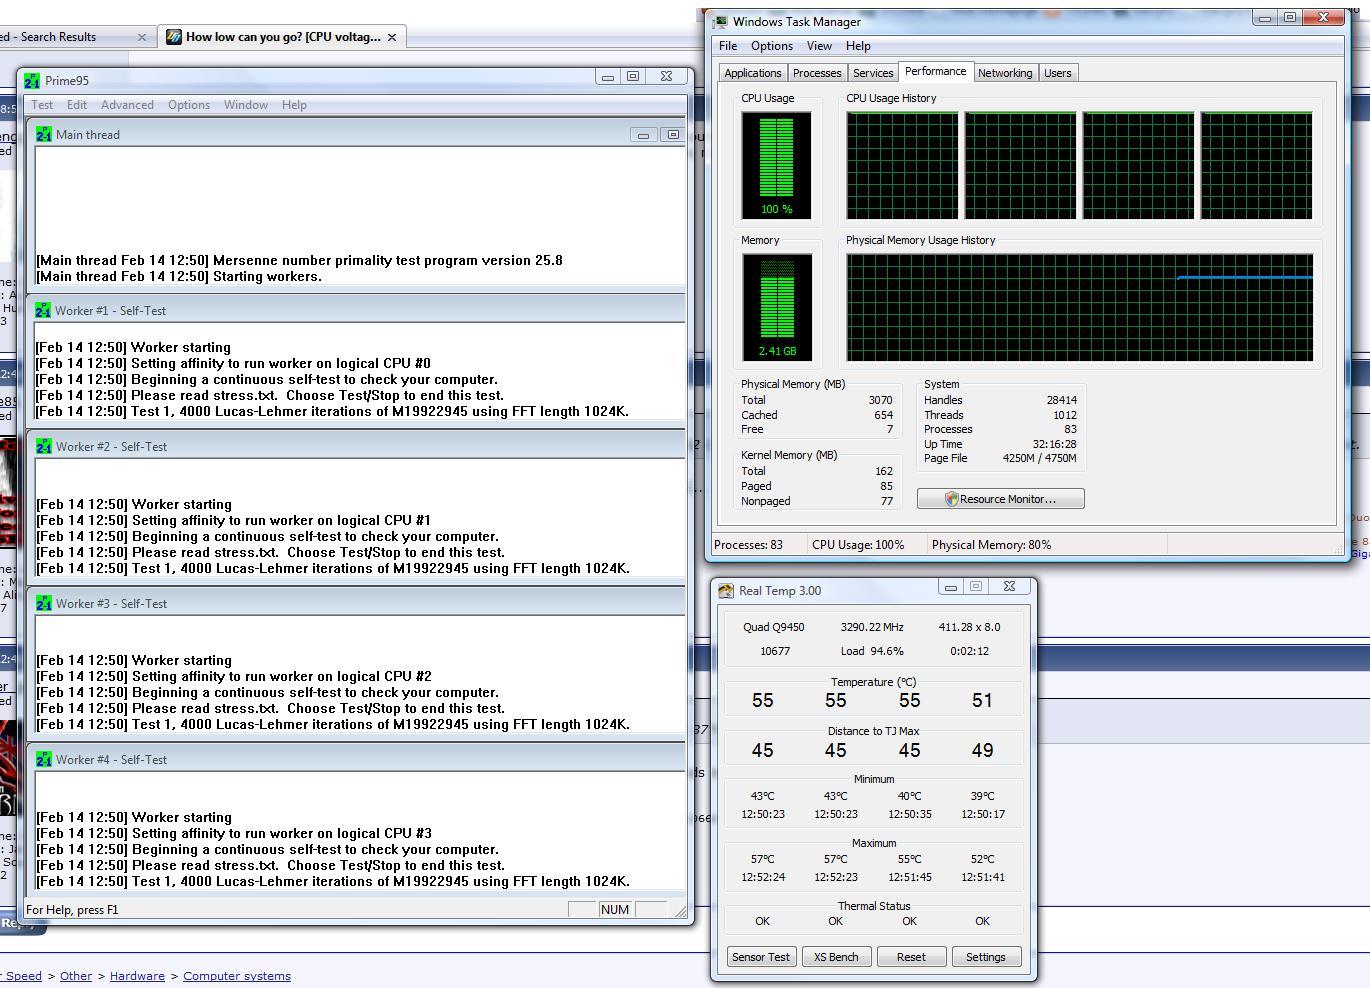Image resolution: width=1370 pixels, height=988 pixels.
Task: Open the Options menu in Task Manager
Action: 772,46
